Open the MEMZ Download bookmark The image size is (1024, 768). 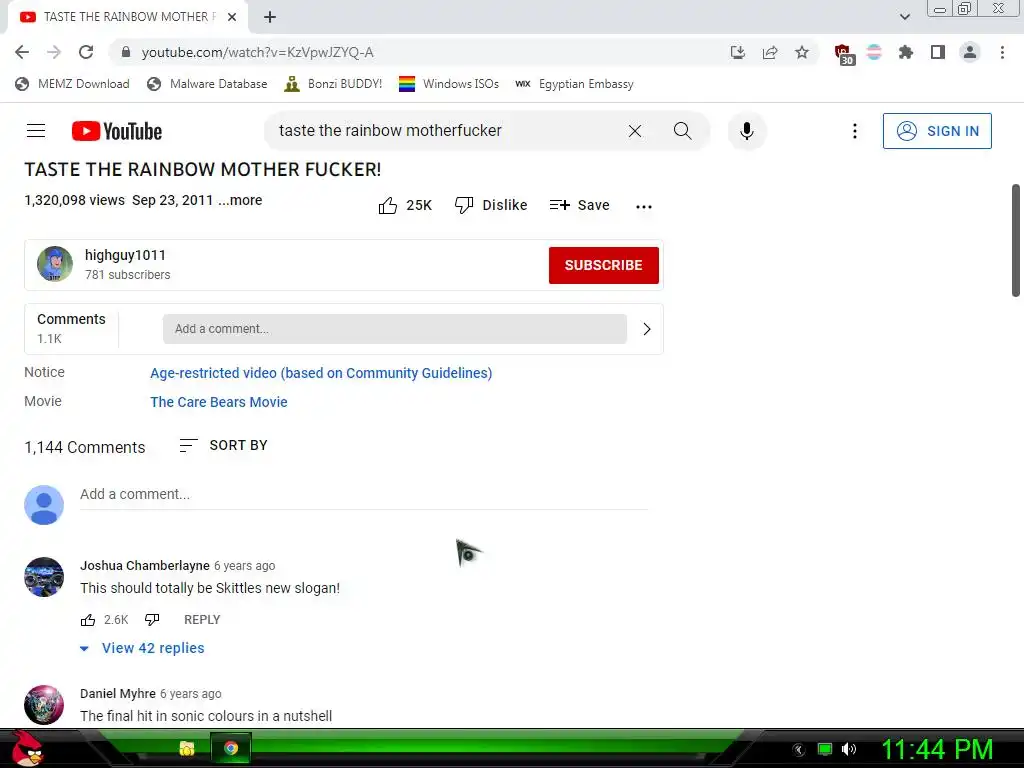pyautogui.click(x=72, y=84)
